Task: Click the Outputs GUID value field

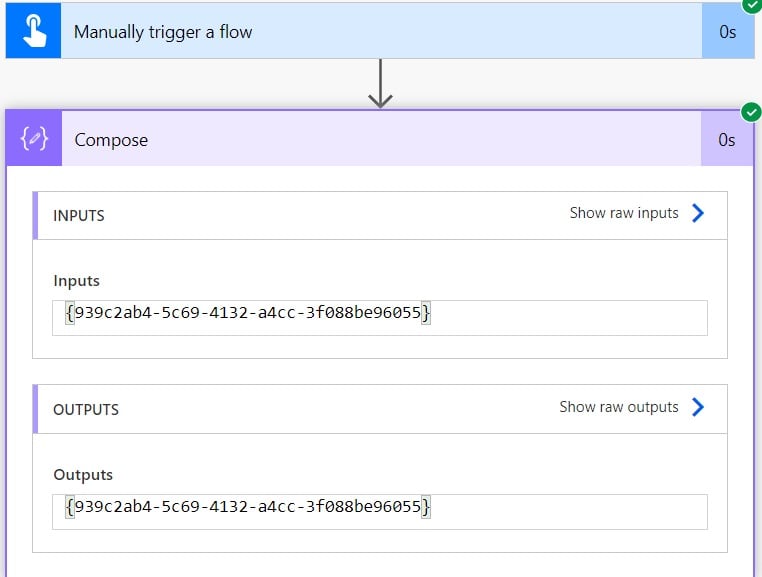Action: click(x=380, y=512)
